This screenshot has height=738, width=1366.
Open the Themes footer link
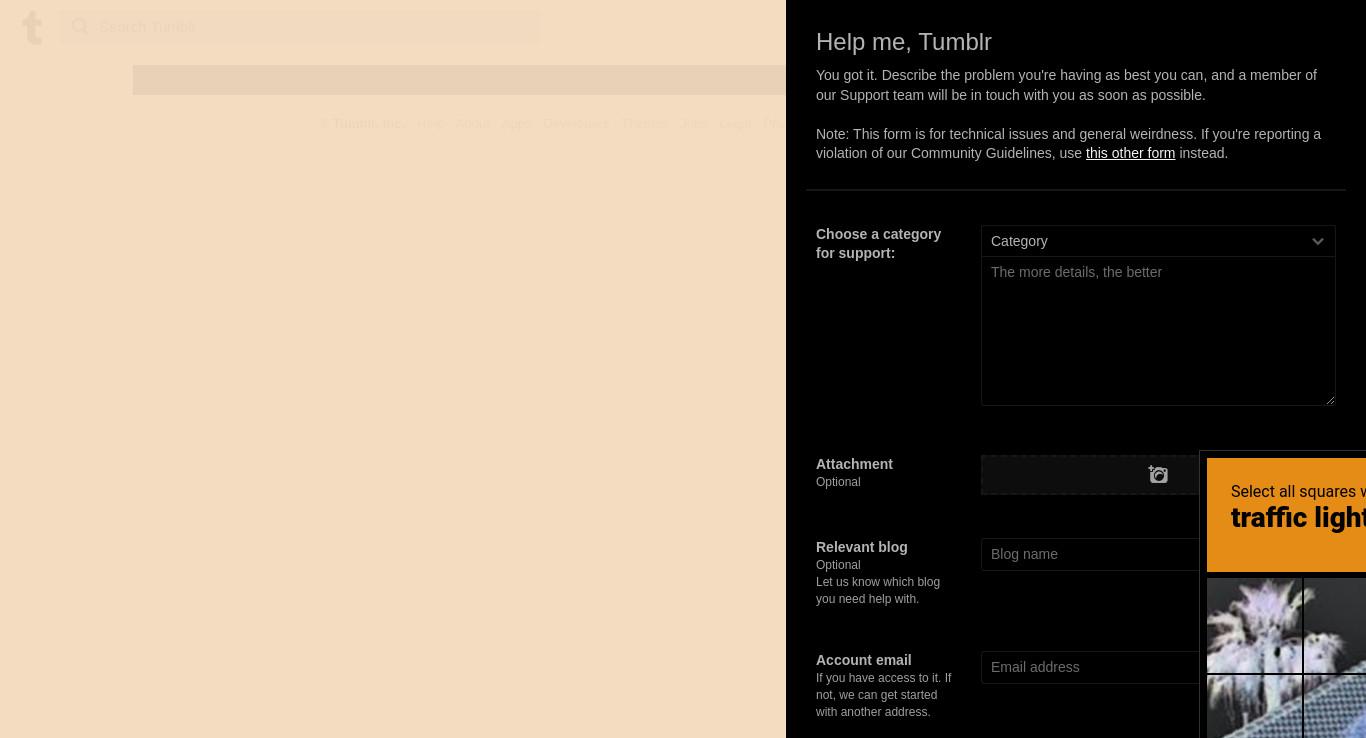pyautogui.click(x=645, y=124)
